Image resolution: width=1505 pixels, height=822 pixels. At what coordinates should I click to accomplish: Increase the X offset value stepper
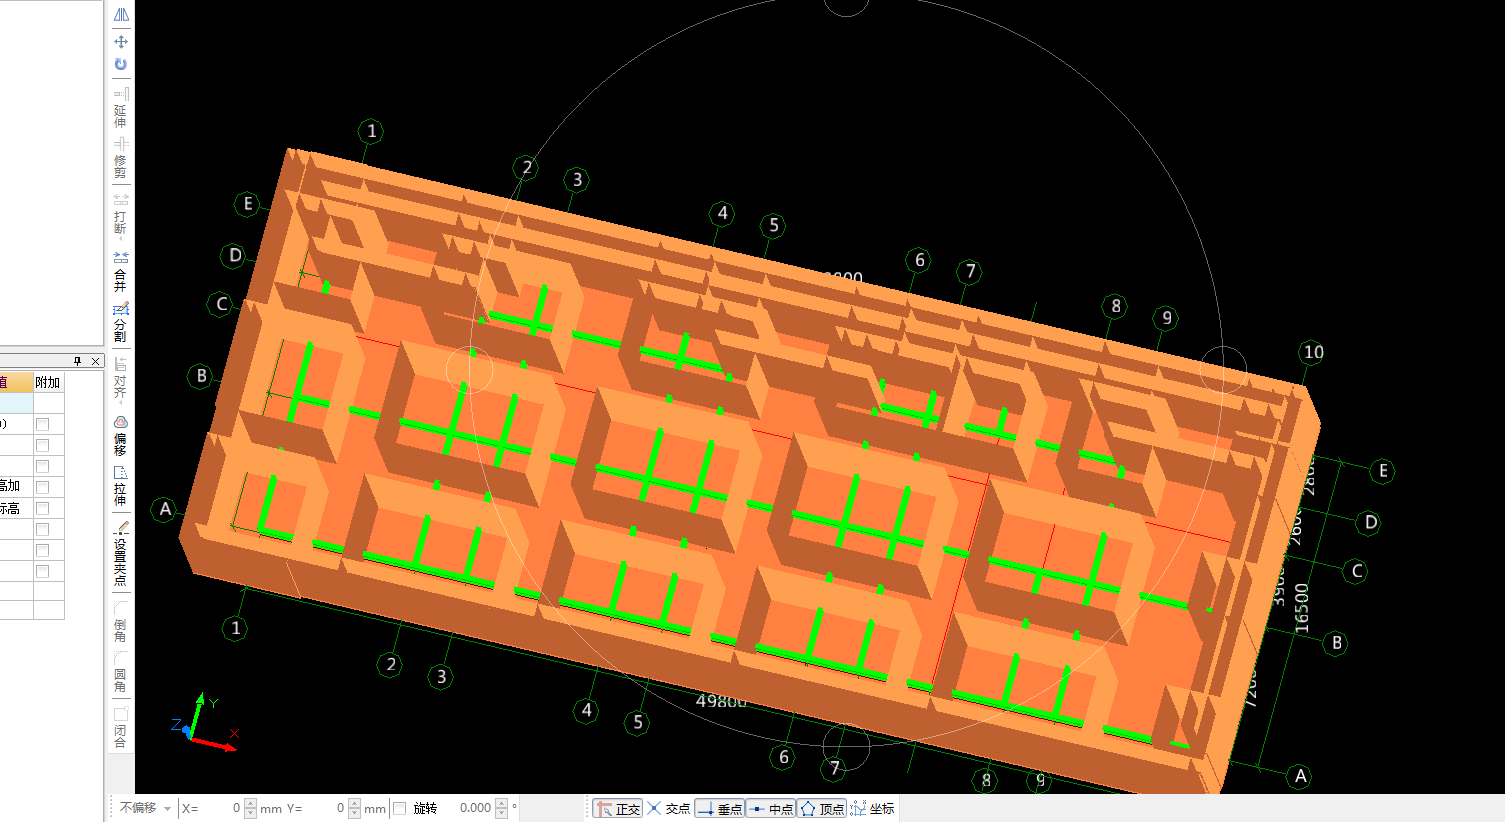coord(250,803)
